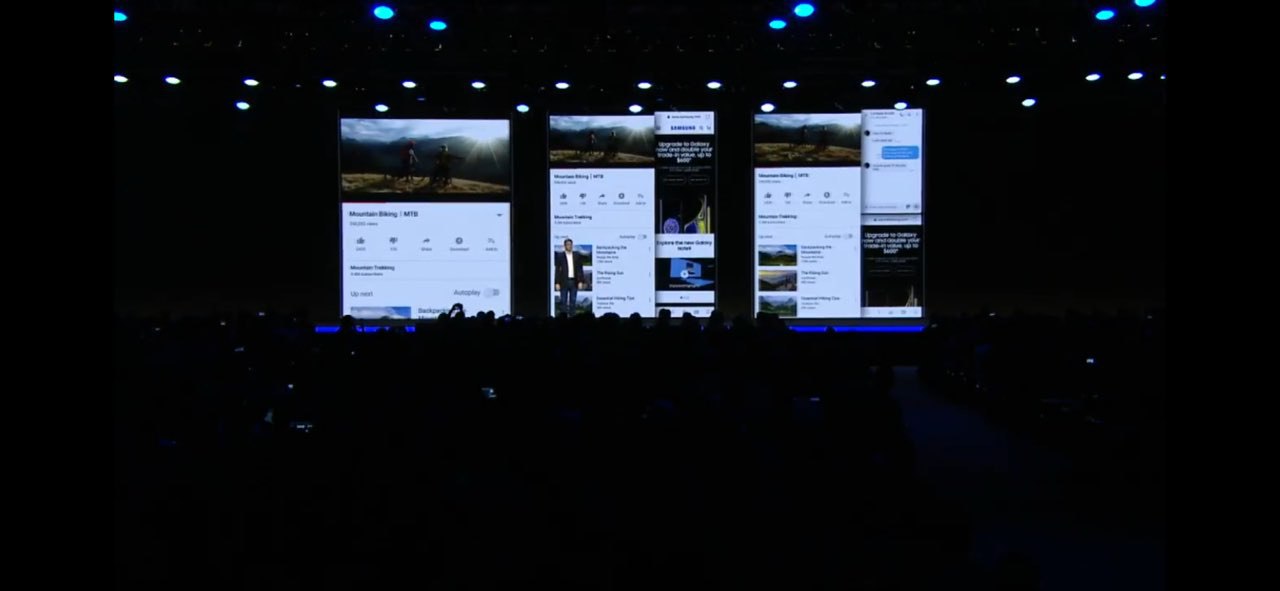Open Mountain Trekking channel on left screen

pos(372,270)
